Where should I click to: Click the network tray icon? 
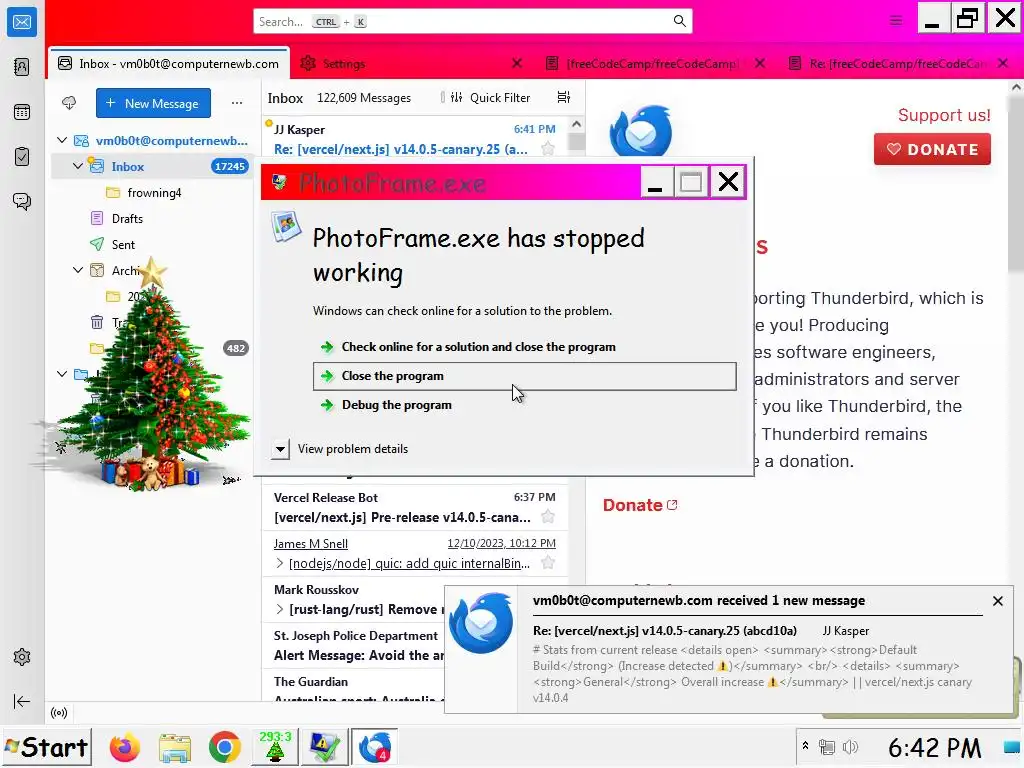(827, 747)
